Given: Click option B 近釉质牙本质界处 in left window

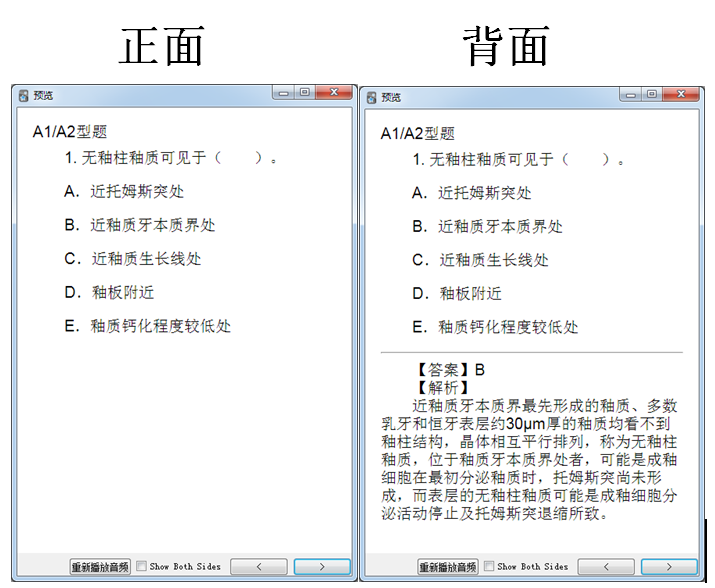Looking at the screenshot, I should click(x=140, y=225).
